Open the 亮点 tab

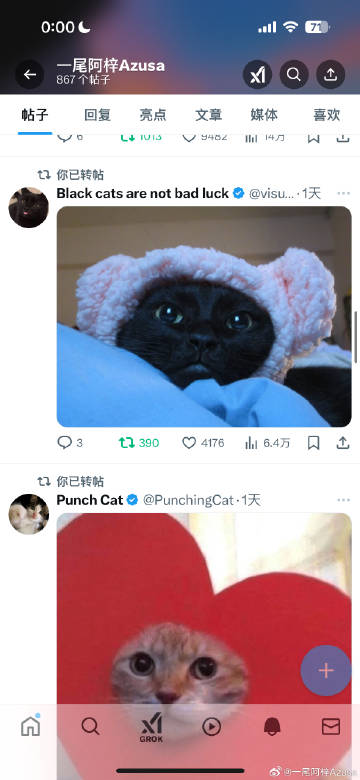click(153, 115)
